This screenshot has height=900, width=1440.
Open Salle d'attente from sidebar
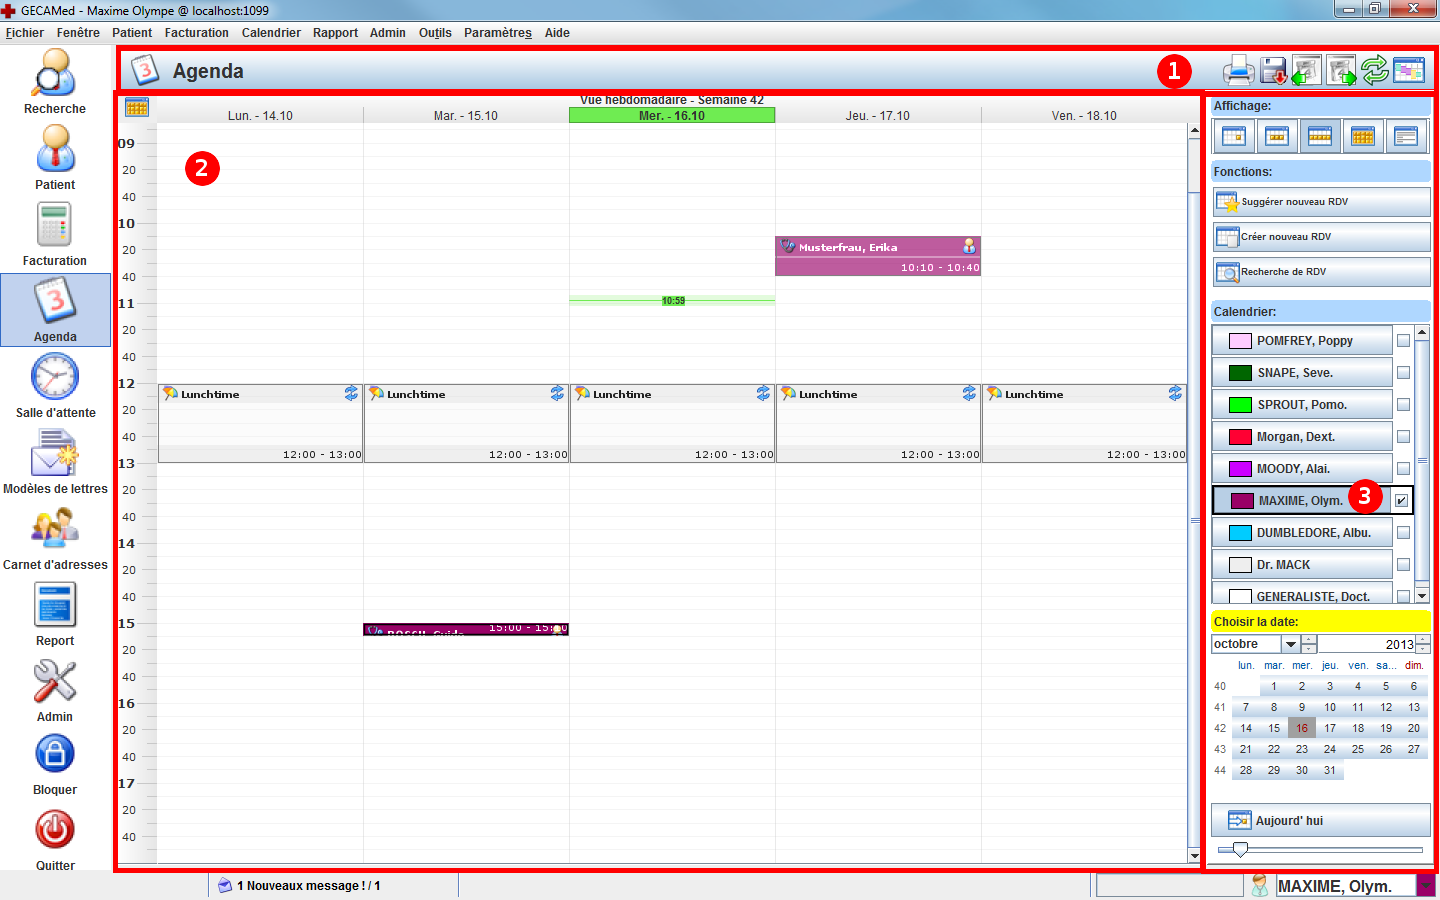[x=55, y=386]
